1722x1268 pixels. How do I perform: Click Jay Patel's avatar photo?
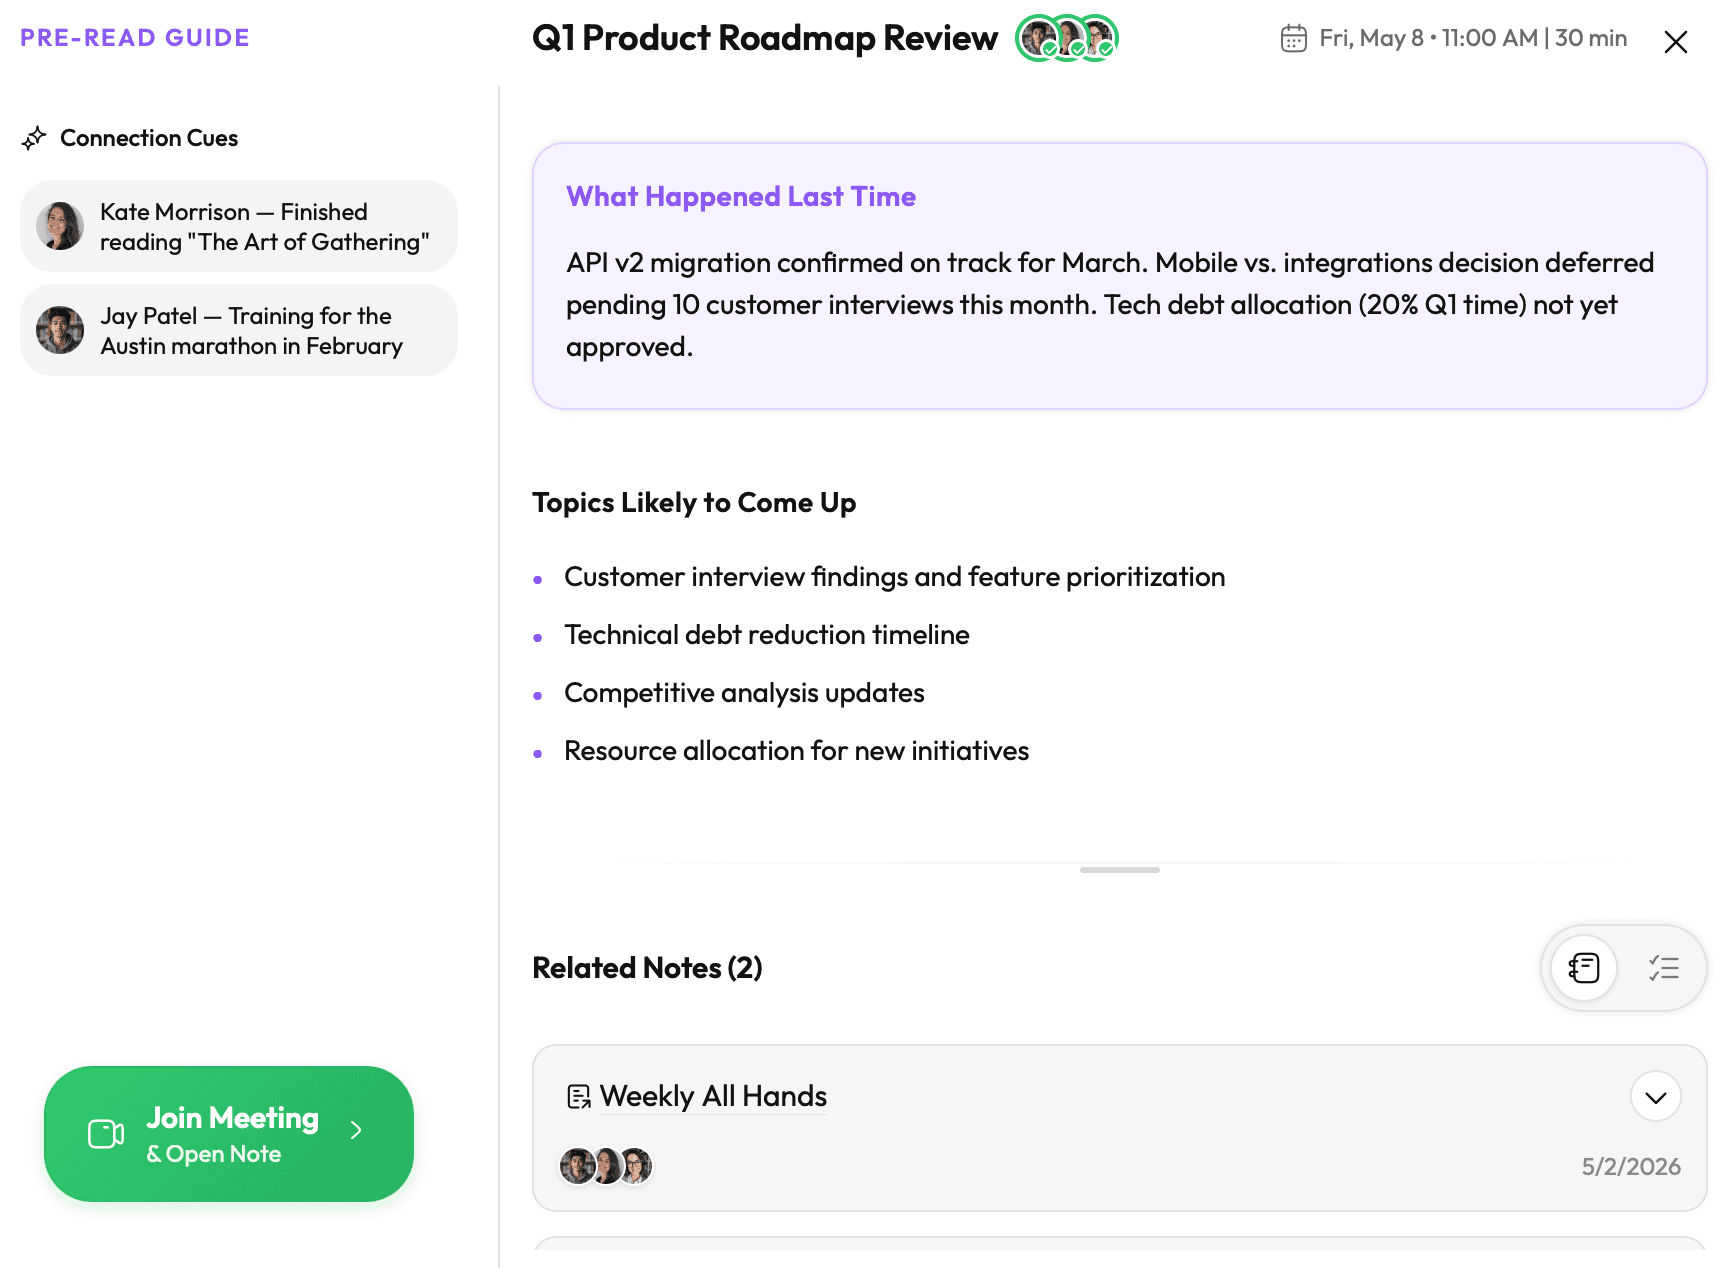coord(60,330)
